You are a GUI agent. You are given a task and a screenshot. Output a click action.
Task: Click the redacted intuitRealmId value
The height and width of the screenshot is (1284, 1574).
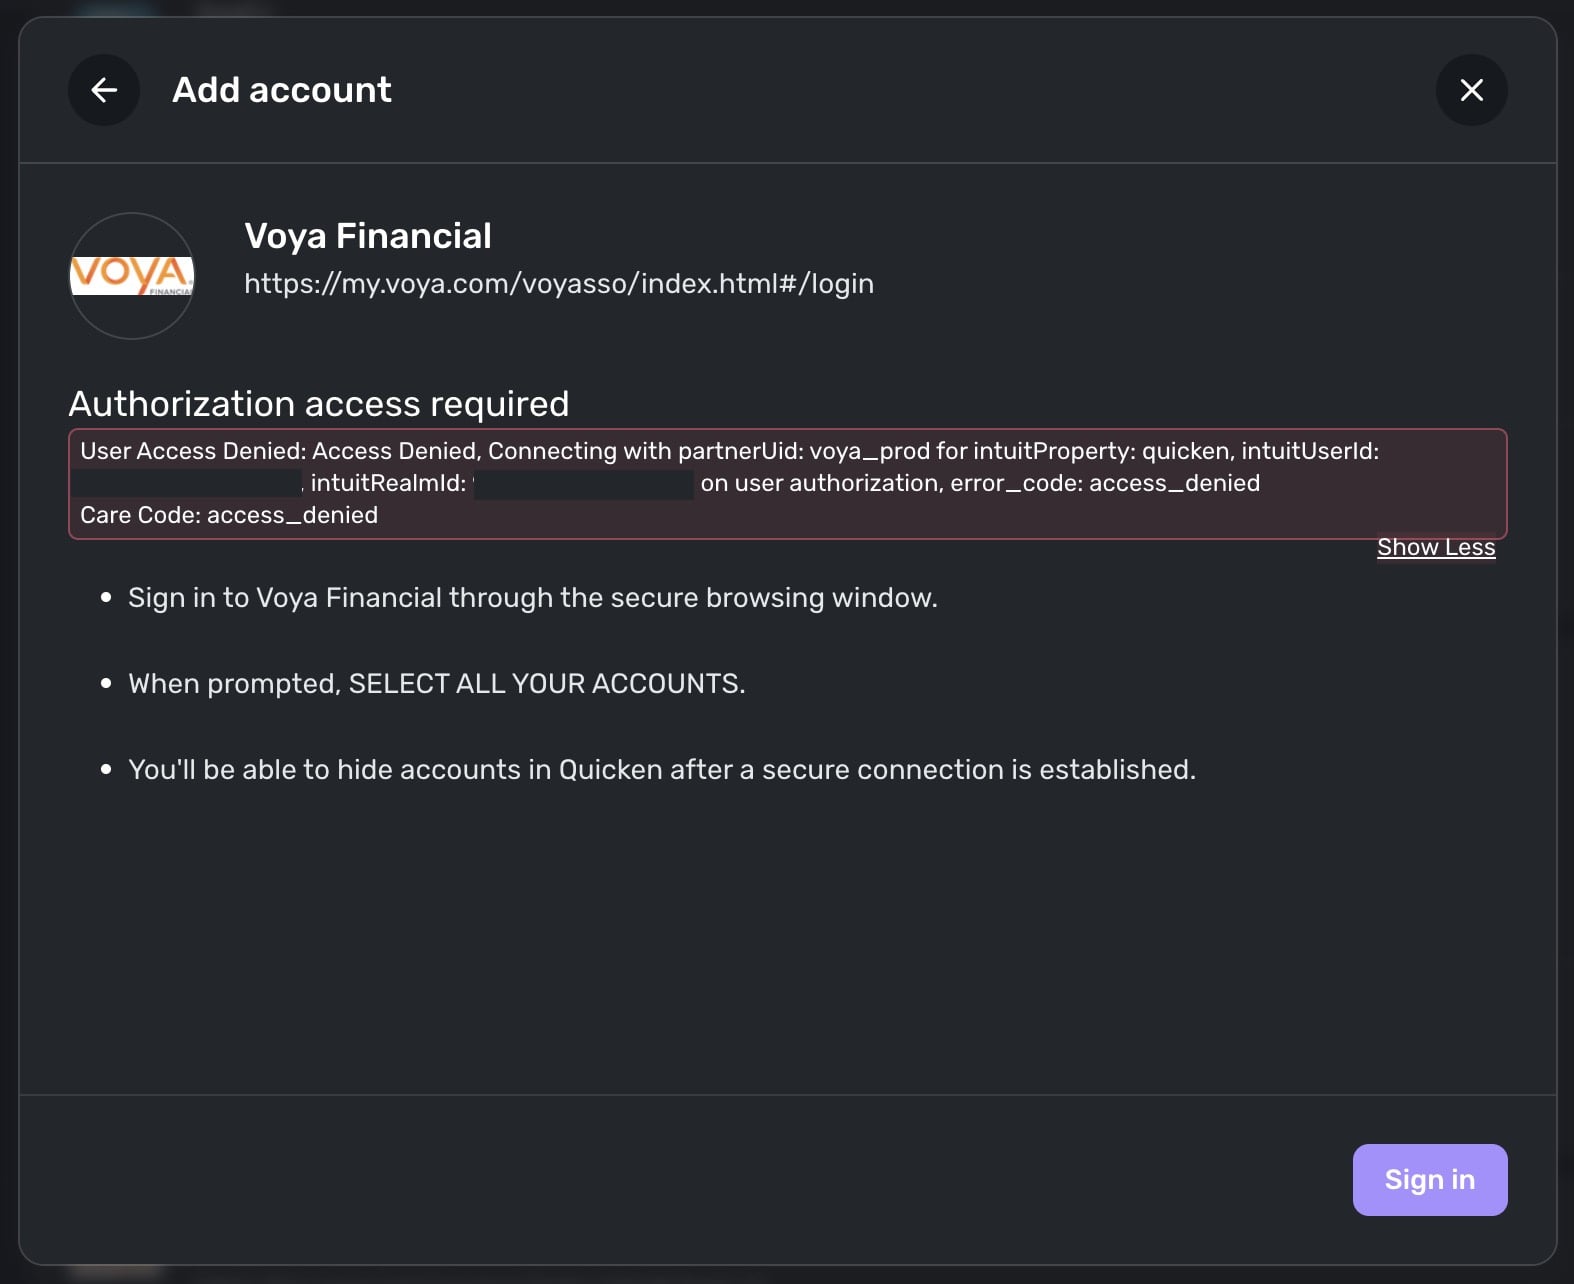pos(583,484)
